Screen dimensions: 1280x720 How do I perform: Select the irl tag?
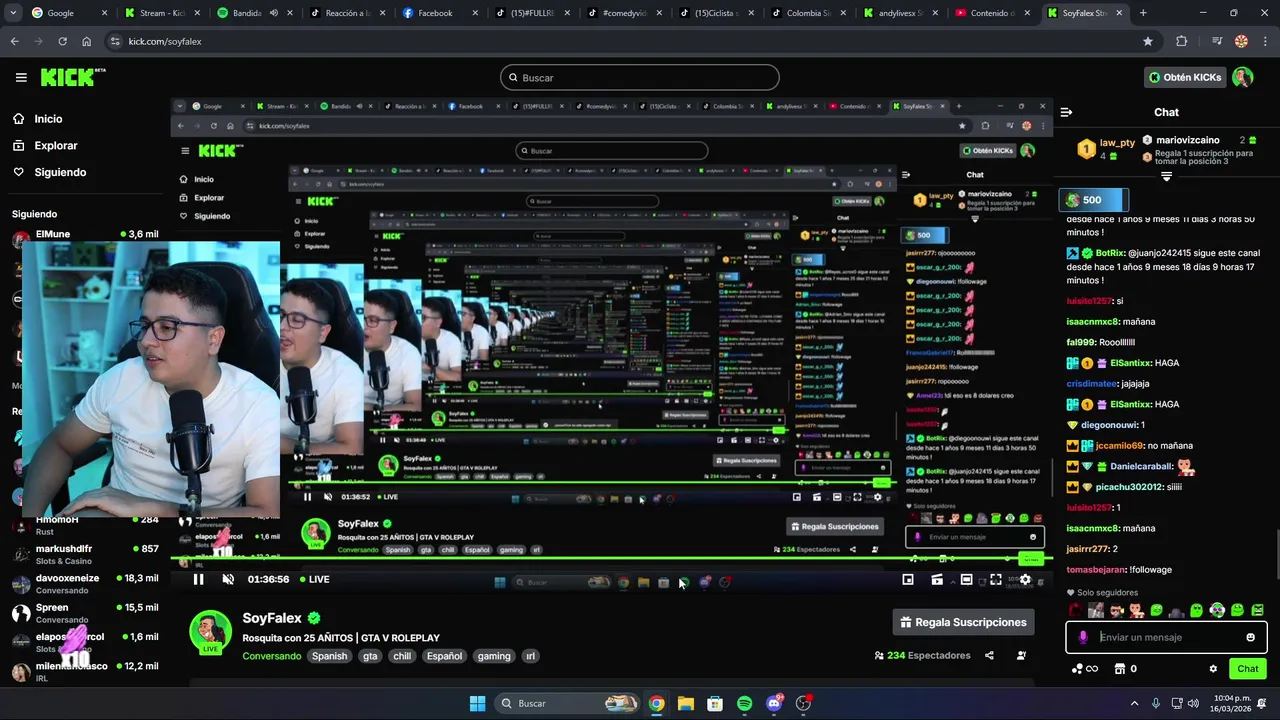[531, 656]
